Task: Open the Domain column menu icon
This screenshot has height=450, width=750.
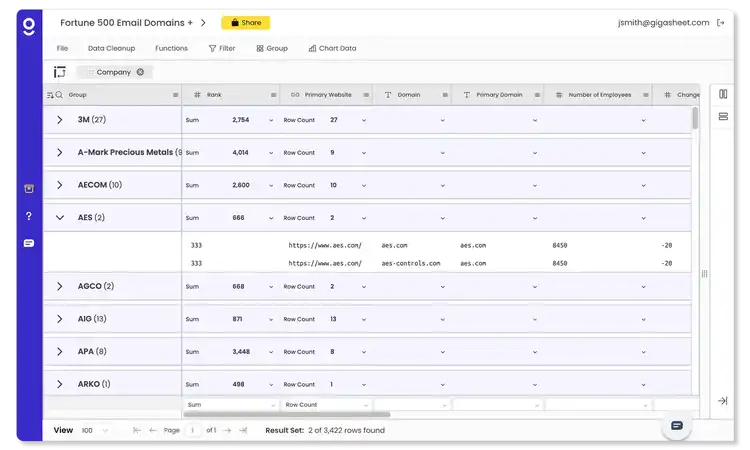Action: tap(445, 95)
